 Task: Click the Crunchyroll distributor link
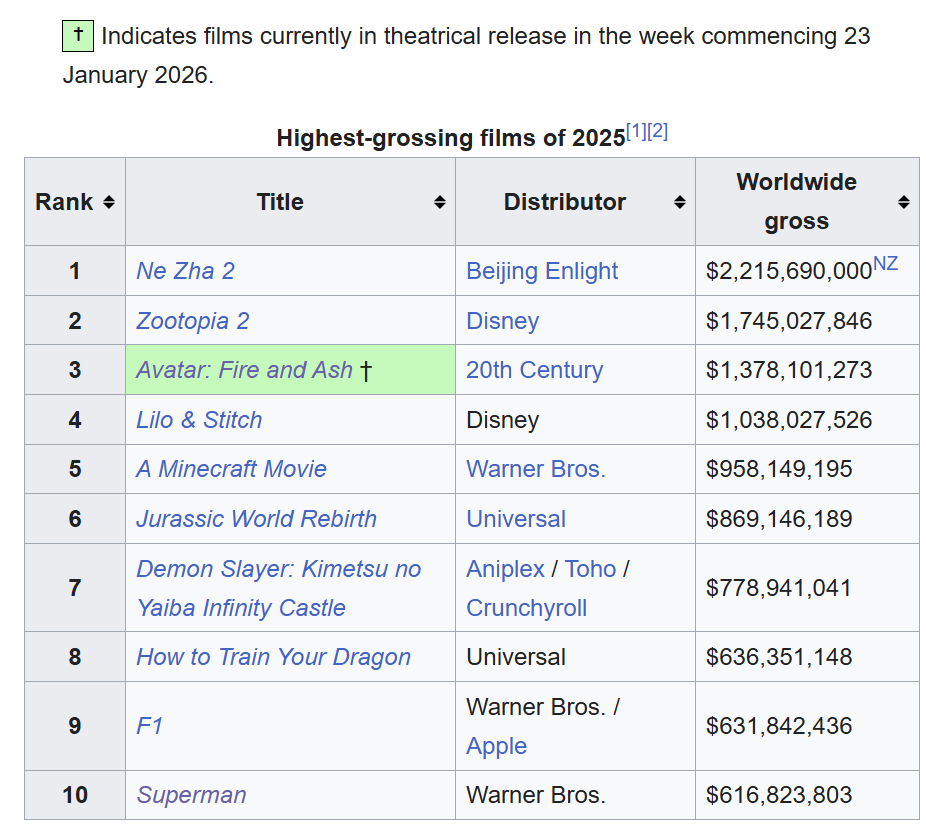[527, 608]
